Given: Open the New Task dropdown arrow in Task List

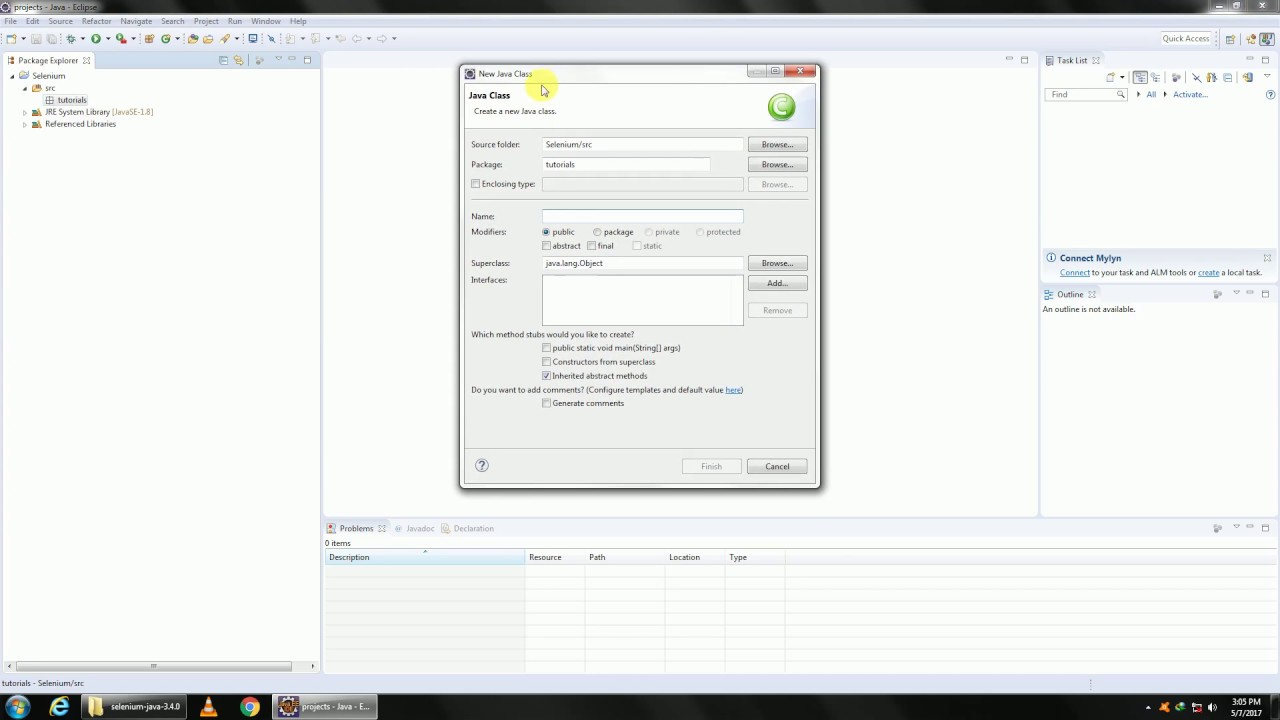Looking at the screenshot, I should 1122,77.
